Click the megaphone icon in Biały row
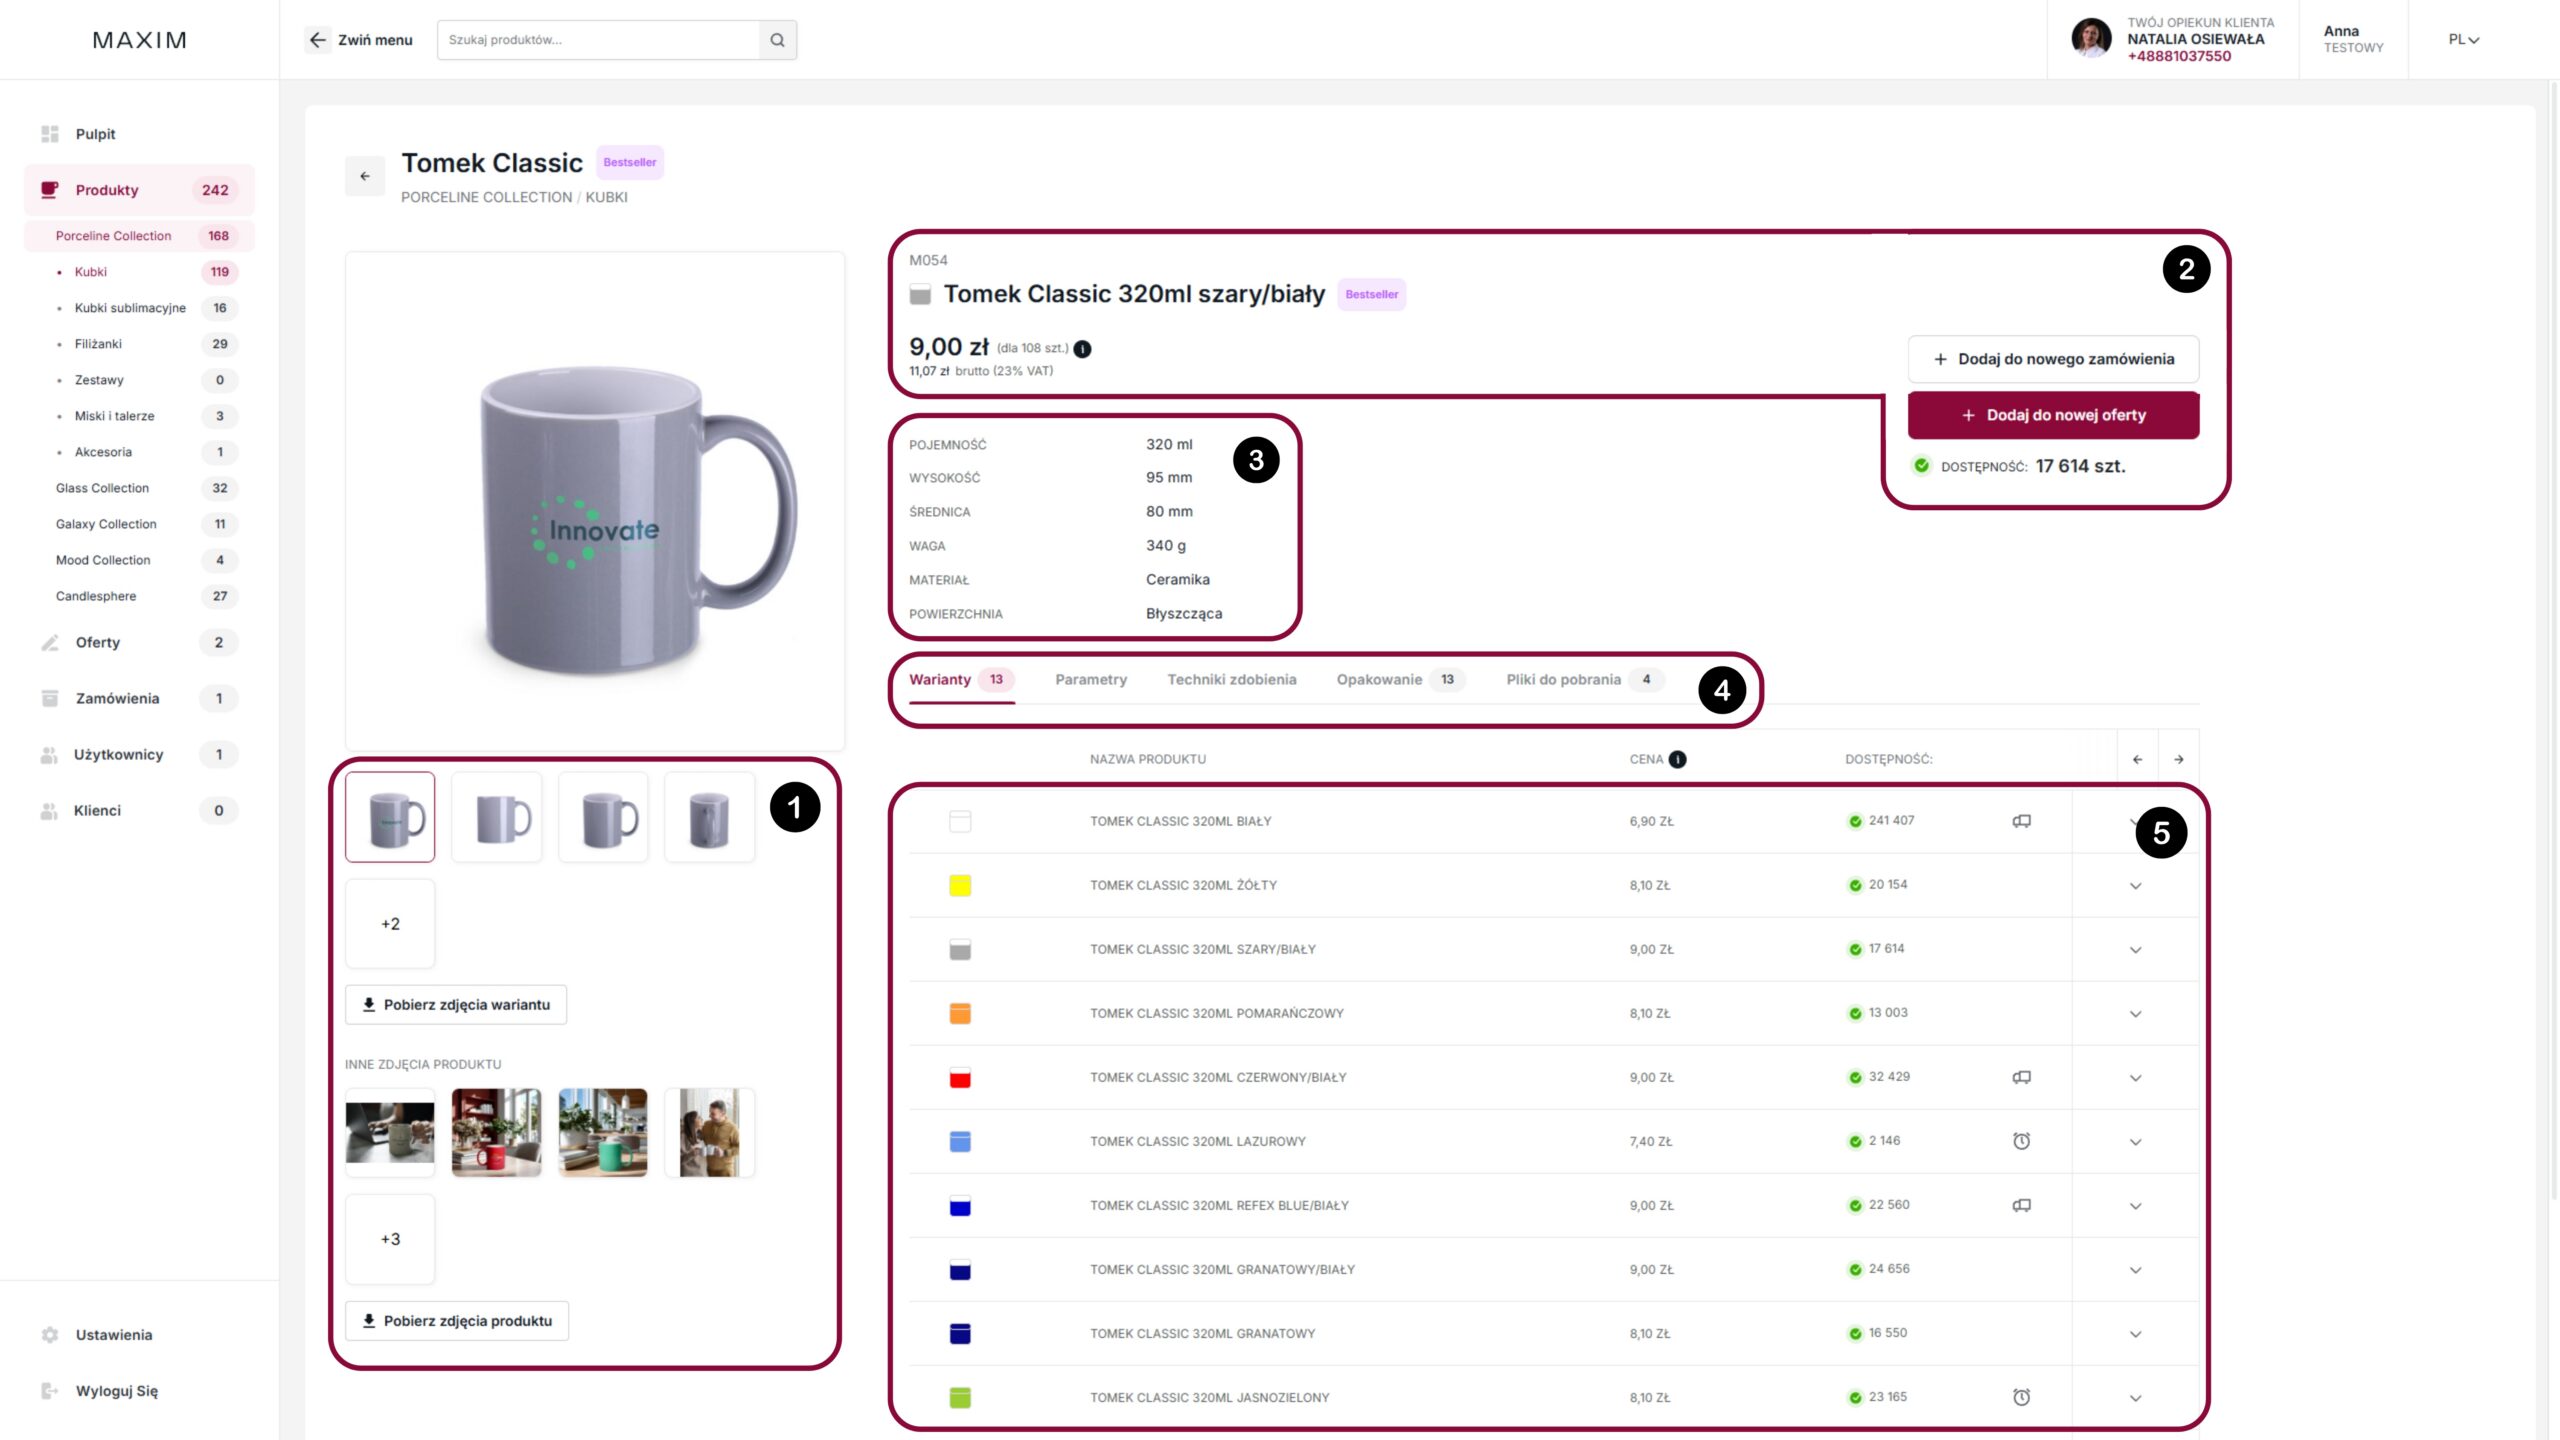This screenshot has height=1440, width=2560. pos(2021,821)
